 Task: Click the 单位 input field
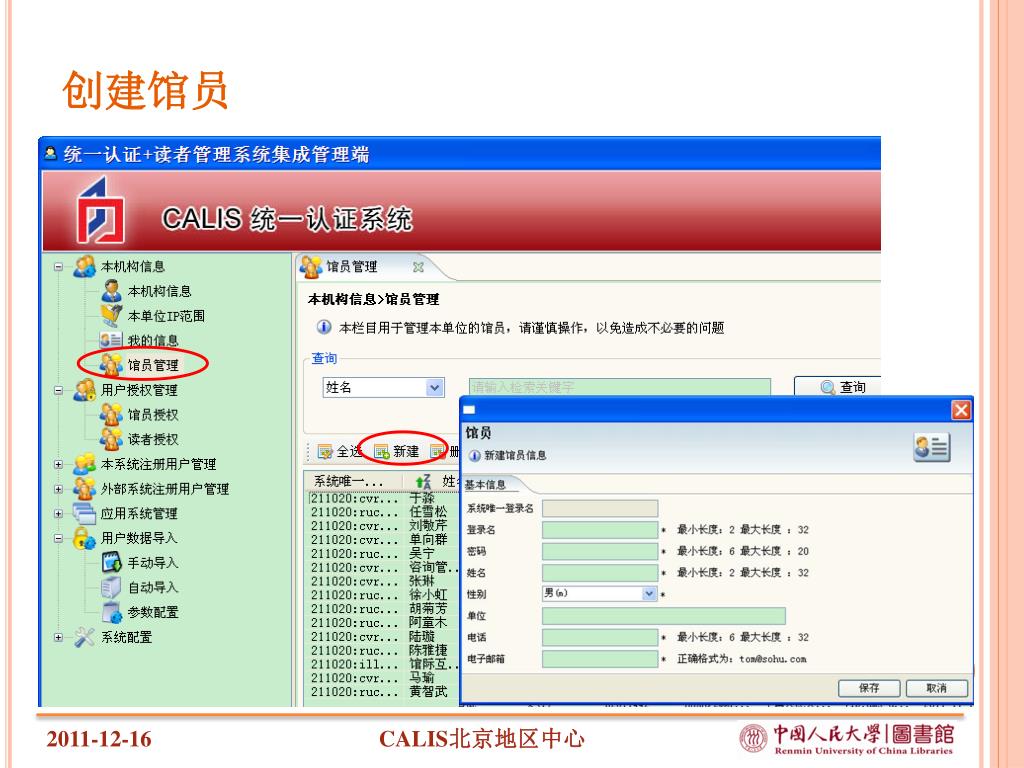pos(664,616)
